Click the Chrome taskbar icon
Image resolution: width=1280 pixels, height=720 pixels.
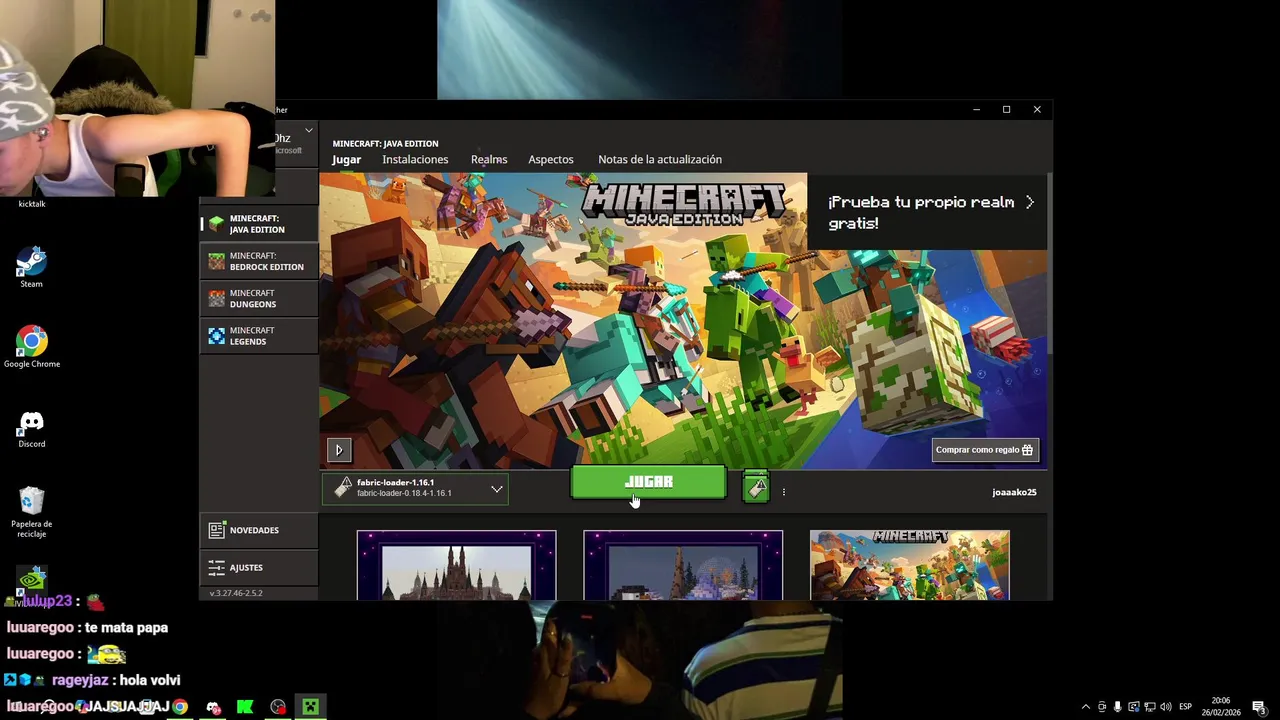(180, 707)
